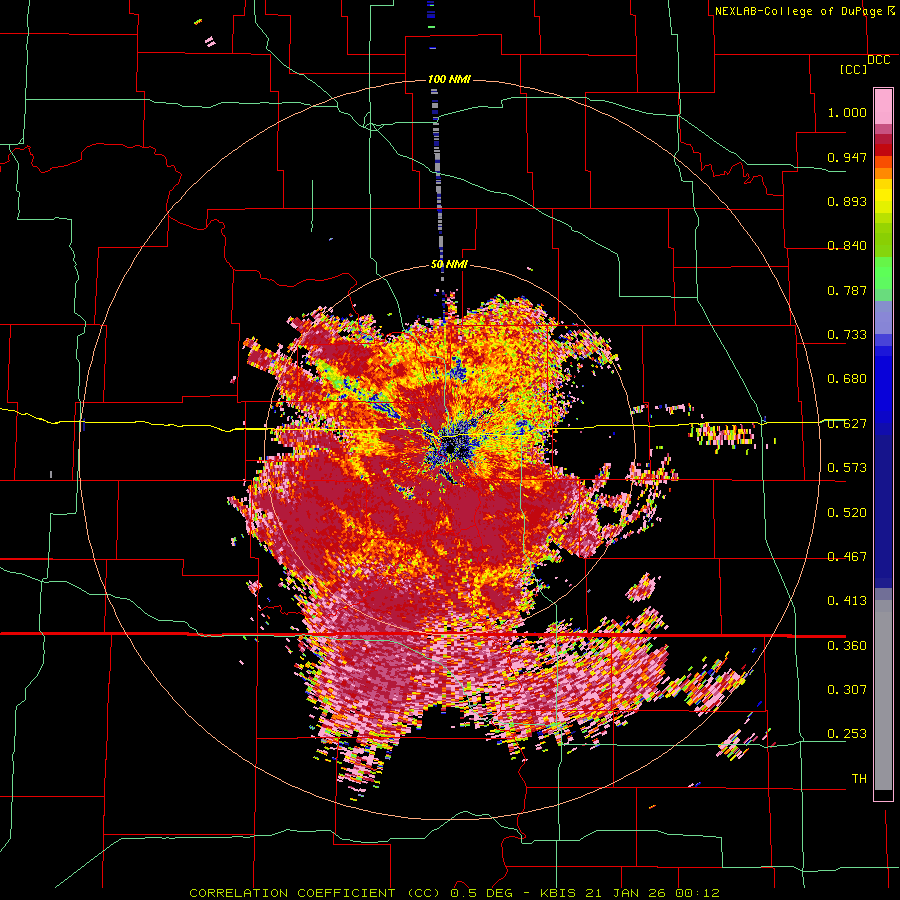Click the 0.893 color scale value

tap(847, 201)
